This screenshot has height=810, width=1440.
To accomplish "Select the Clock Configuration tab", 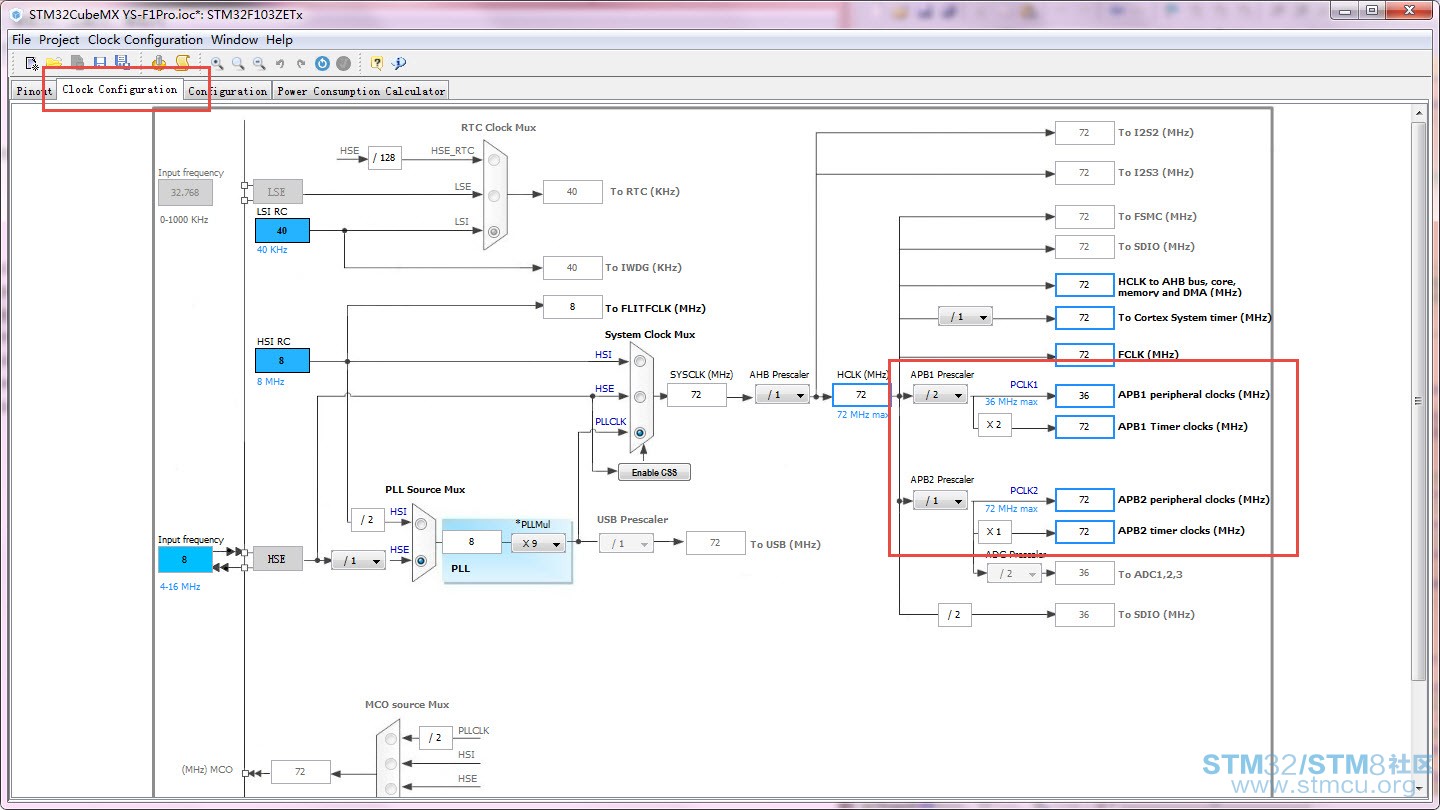I will coord(120,89).
